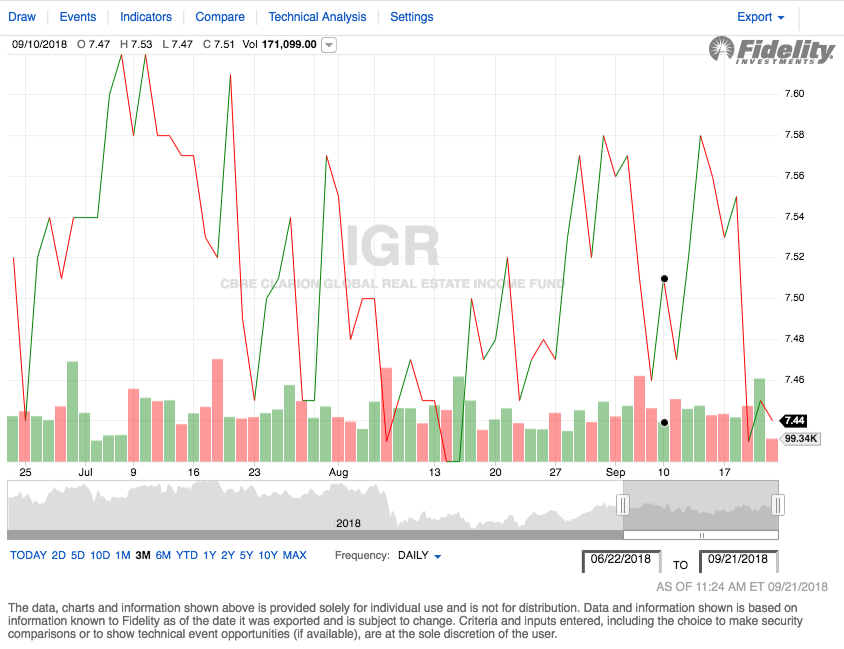The width and height of the screenshot is (844, 649).
Task: Select the TODAY time range
Action: tap(28, 555)
